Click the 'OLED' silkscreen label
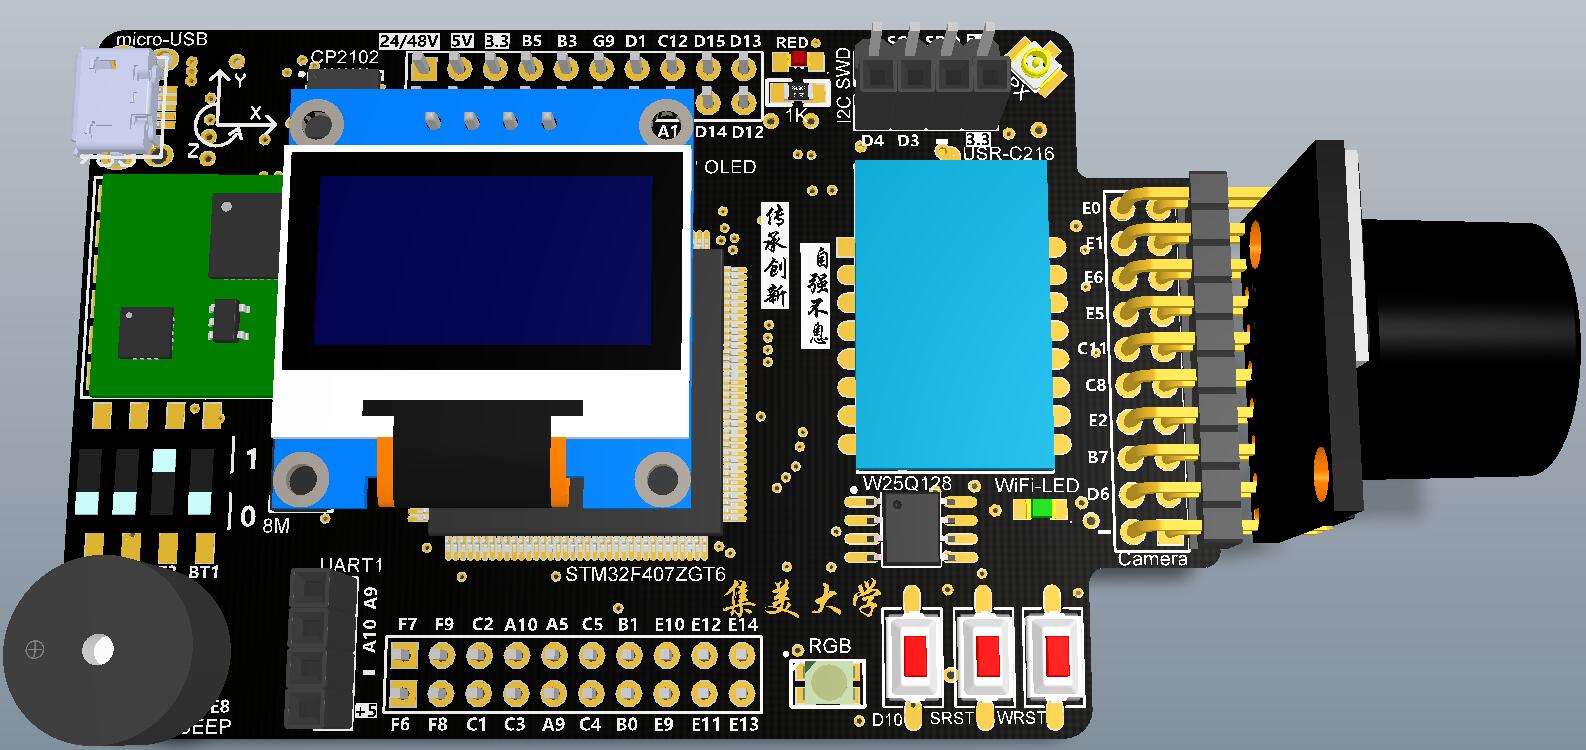This screenshot has width=1586, height=750. 731,167
